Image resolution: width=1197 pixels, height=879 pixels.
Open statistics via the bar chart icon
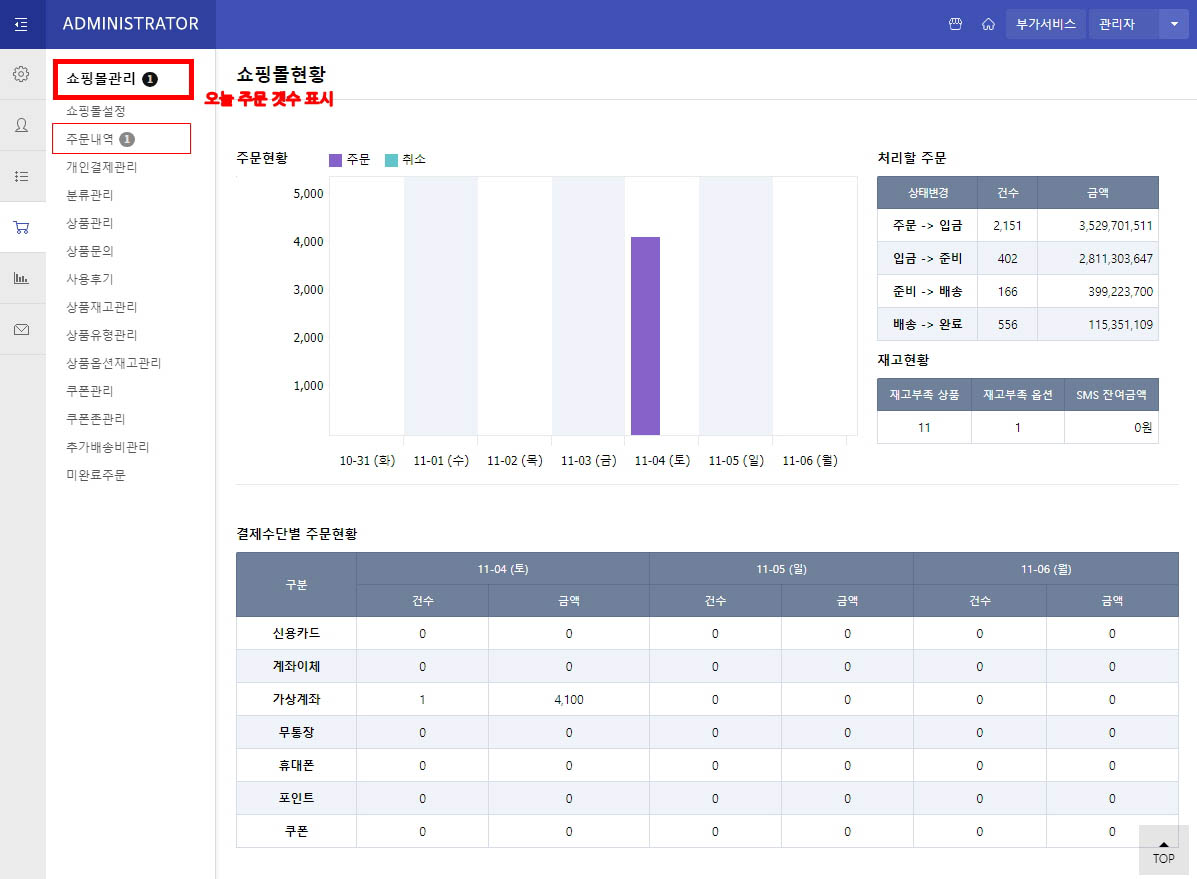pos(21,278)
